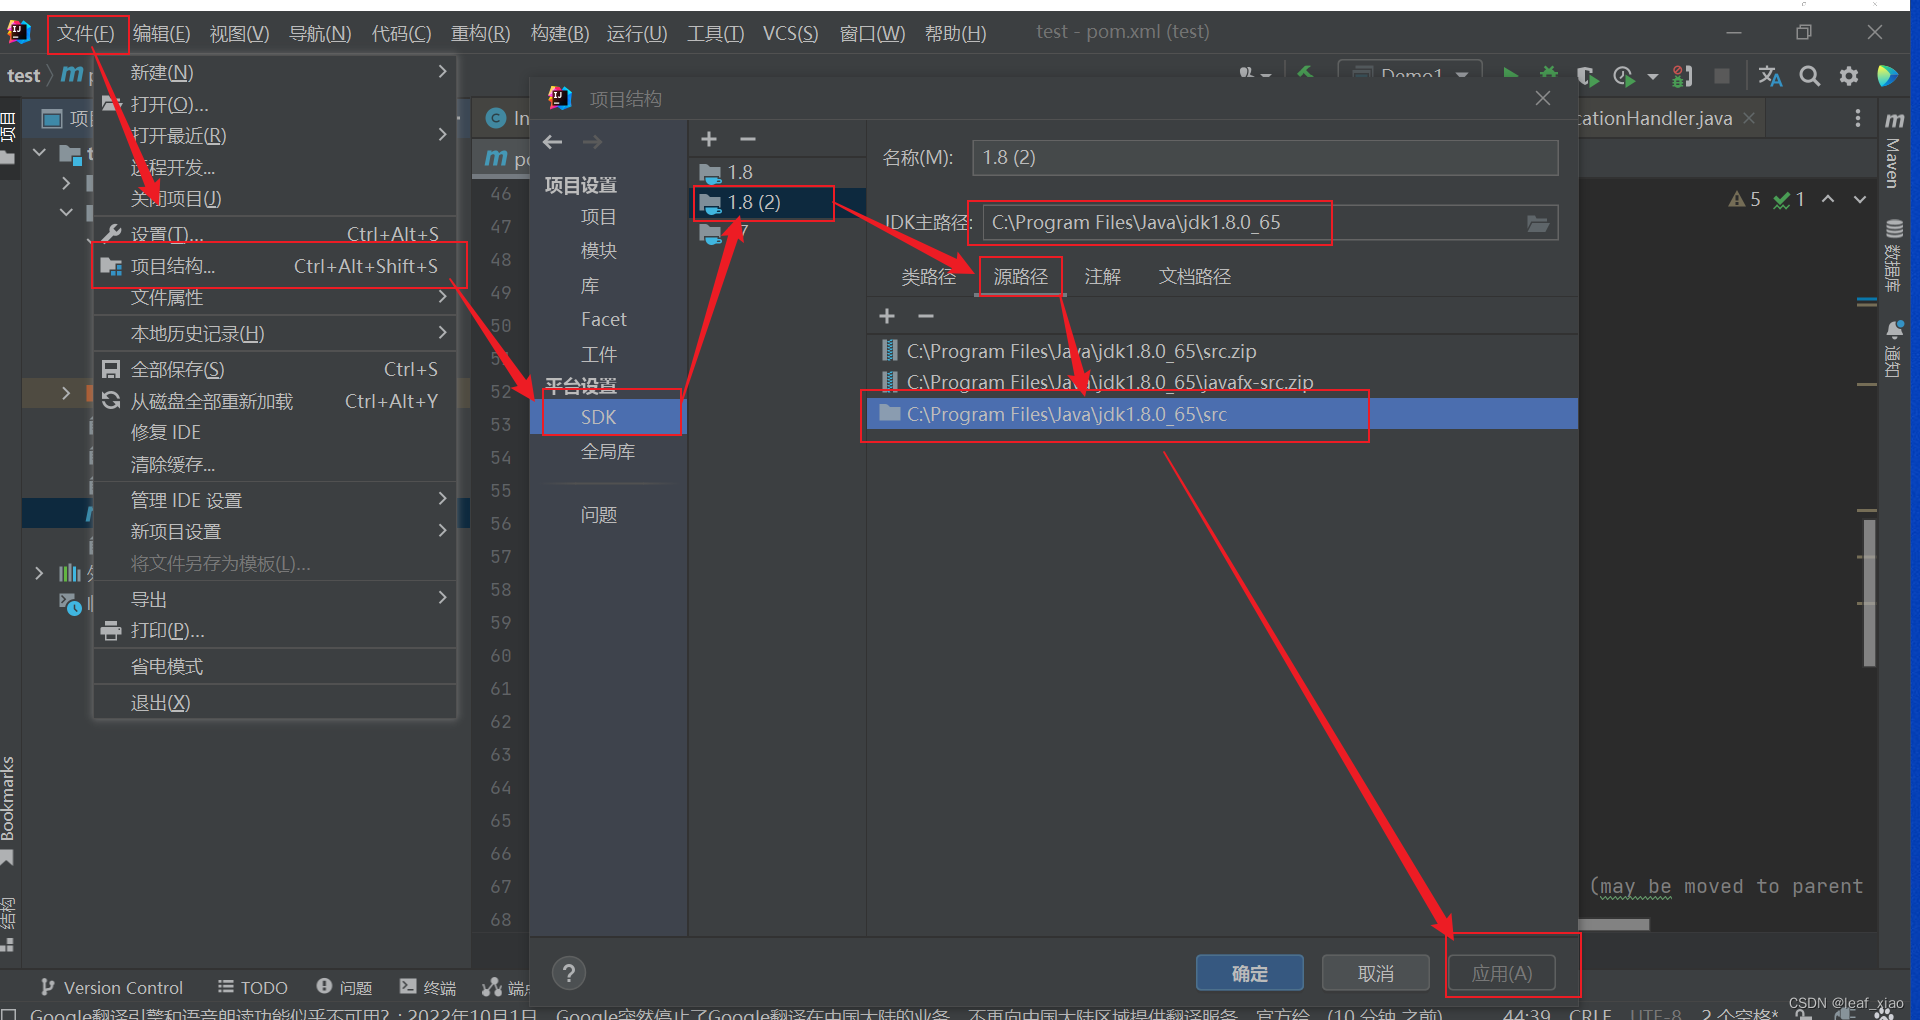Viewport: 1920px width, 1020px height.
Task: Open help with the question mark button
Action: pyautogui.click(x=569, y=972)
